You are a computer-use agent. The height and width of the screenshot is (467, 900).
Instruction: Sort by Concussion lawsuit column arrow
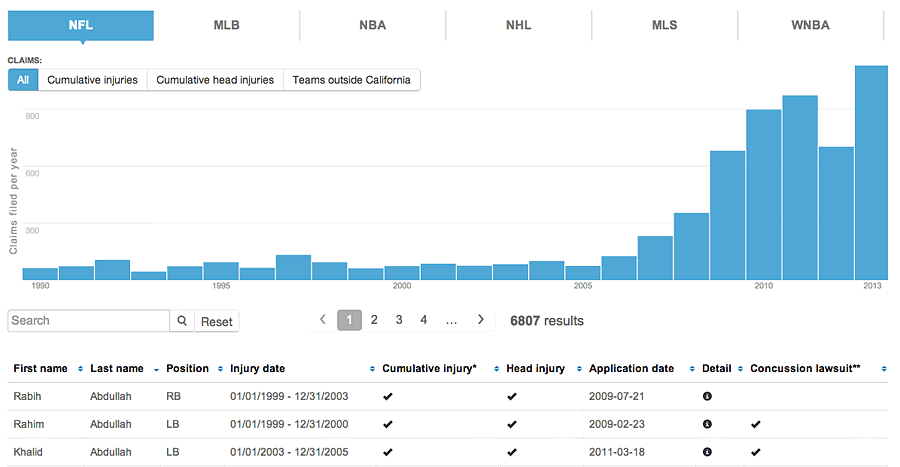(x=885, y=369)
